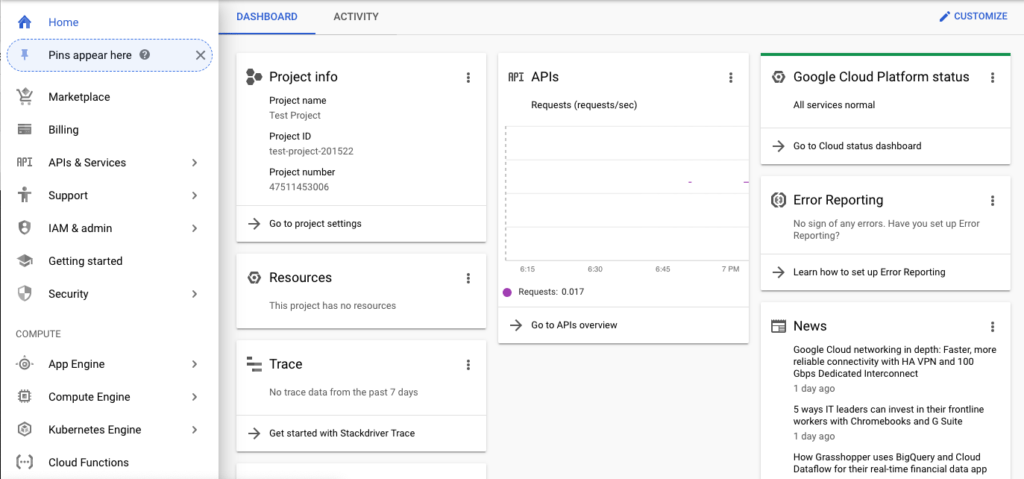
Task: Click the Kubernetes Engine hexagon icon
Action: point(25,429)
